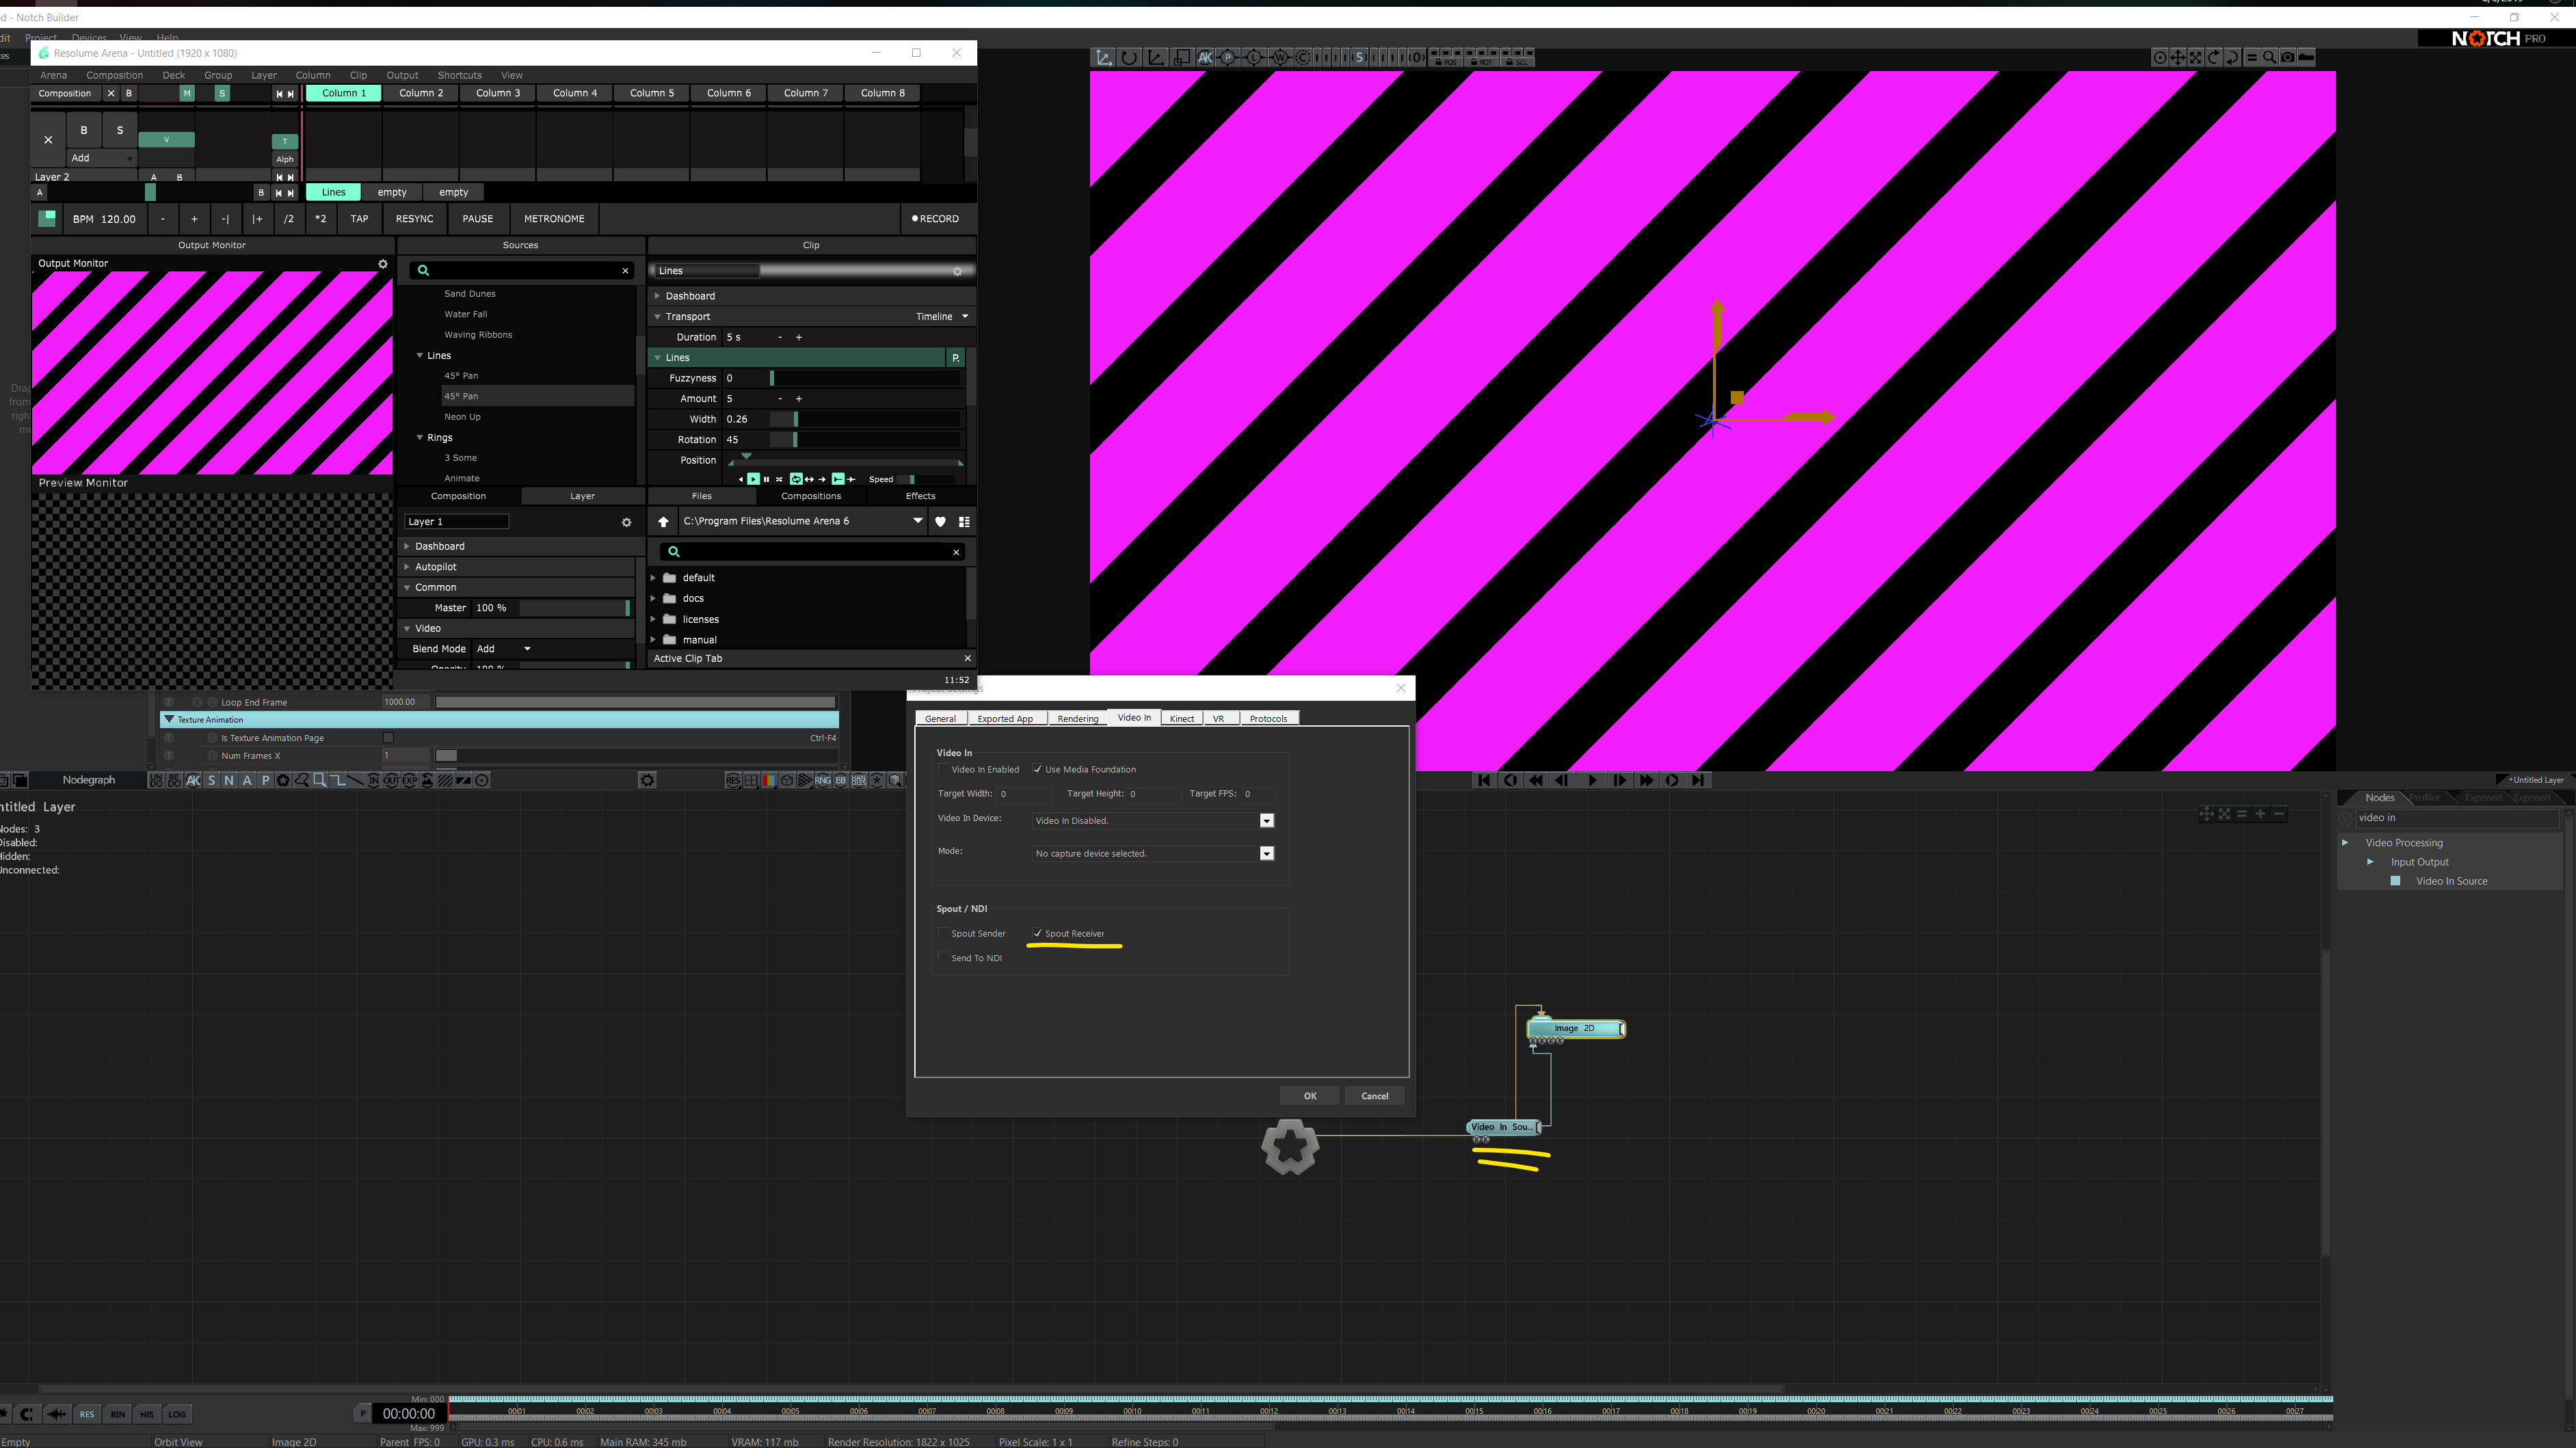Switch to the Kinect tab in settings dialog
Viewport: 2576px width, 1448px height.
pos(1181,718)
